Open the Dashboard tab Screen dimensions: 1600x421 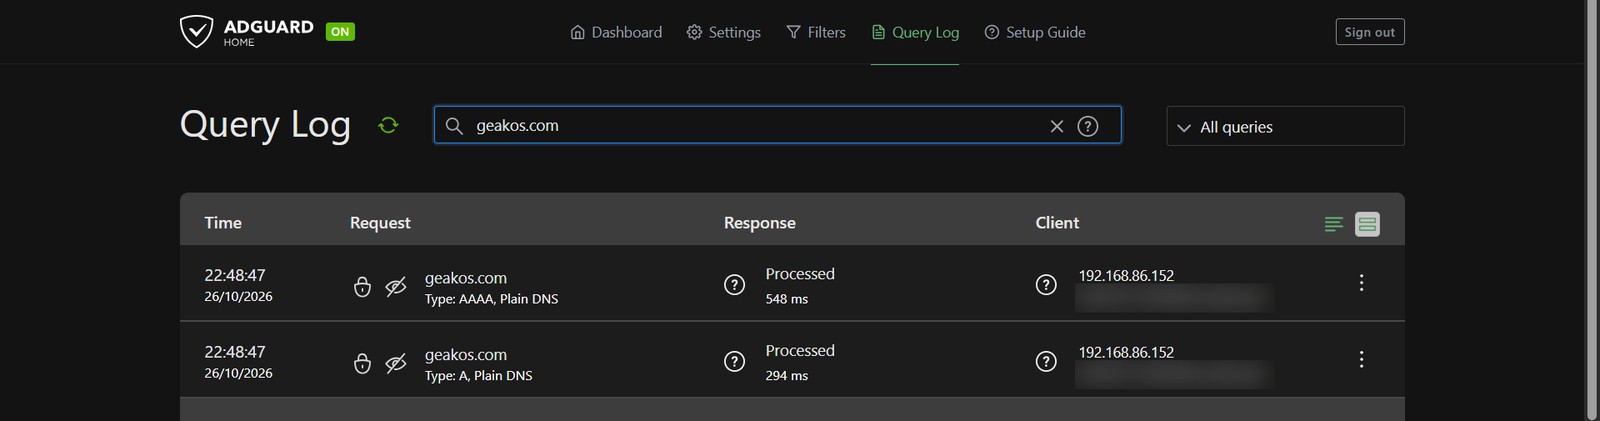616,32
